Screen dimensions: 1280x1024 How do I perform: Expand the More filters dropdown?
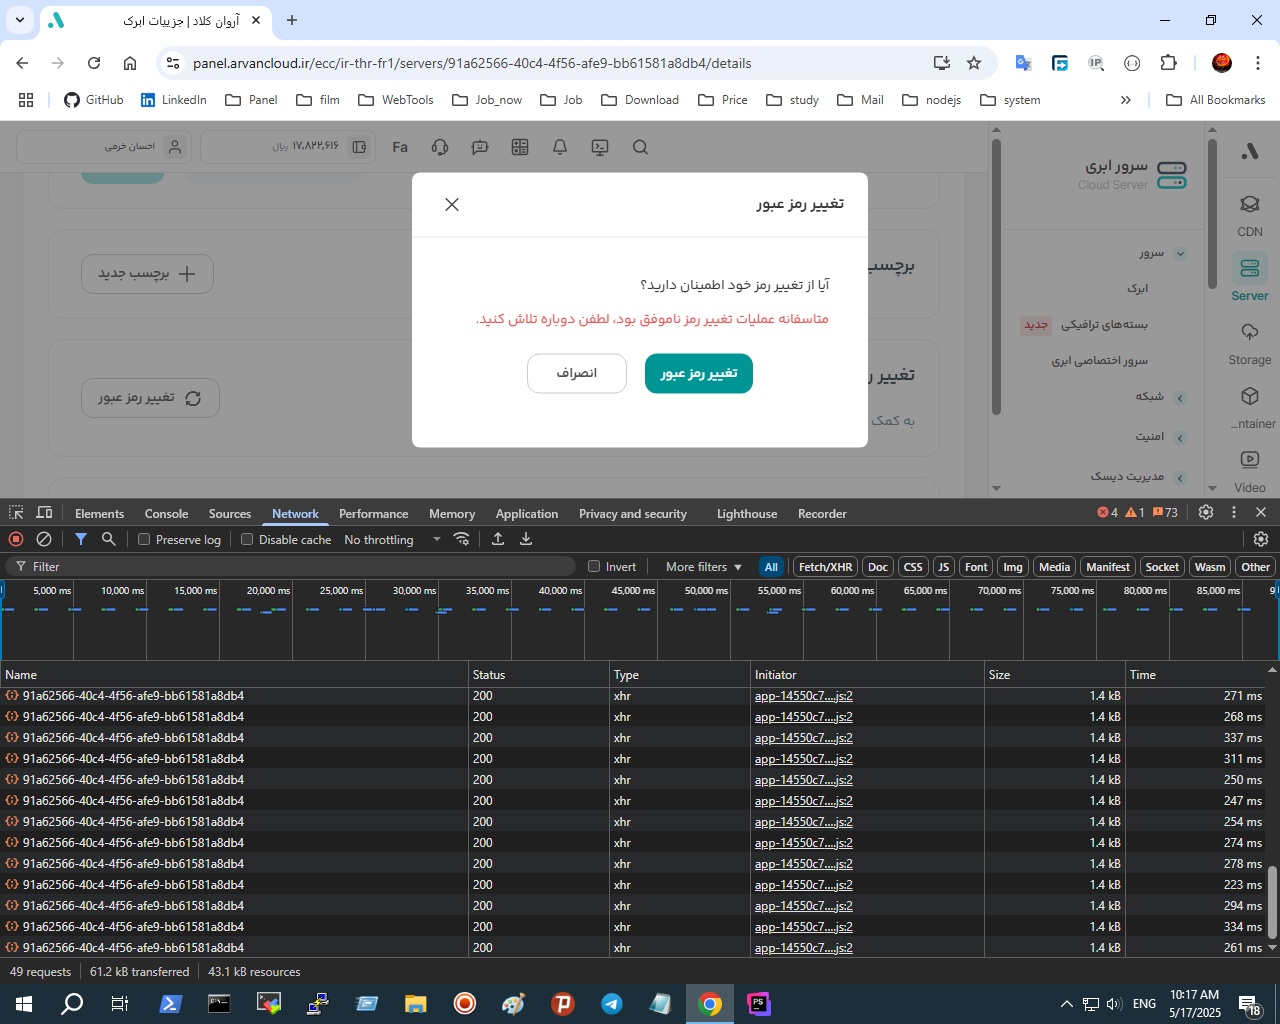(x=704, y=567)
